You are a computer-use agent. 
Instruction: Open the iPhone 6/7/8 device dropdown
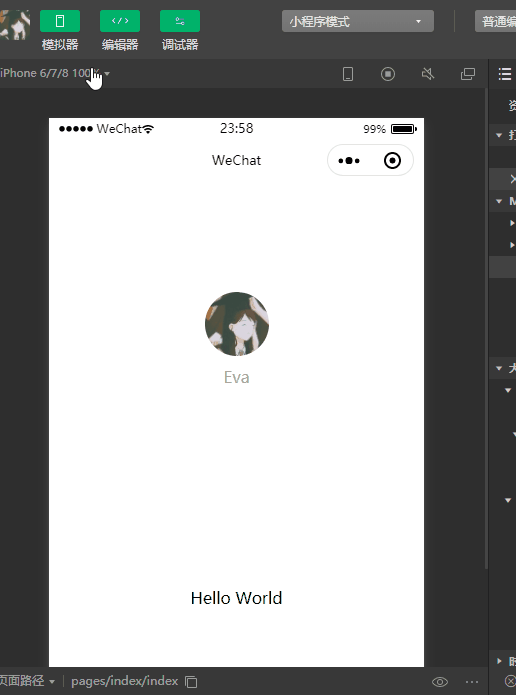tap(55, 73)
